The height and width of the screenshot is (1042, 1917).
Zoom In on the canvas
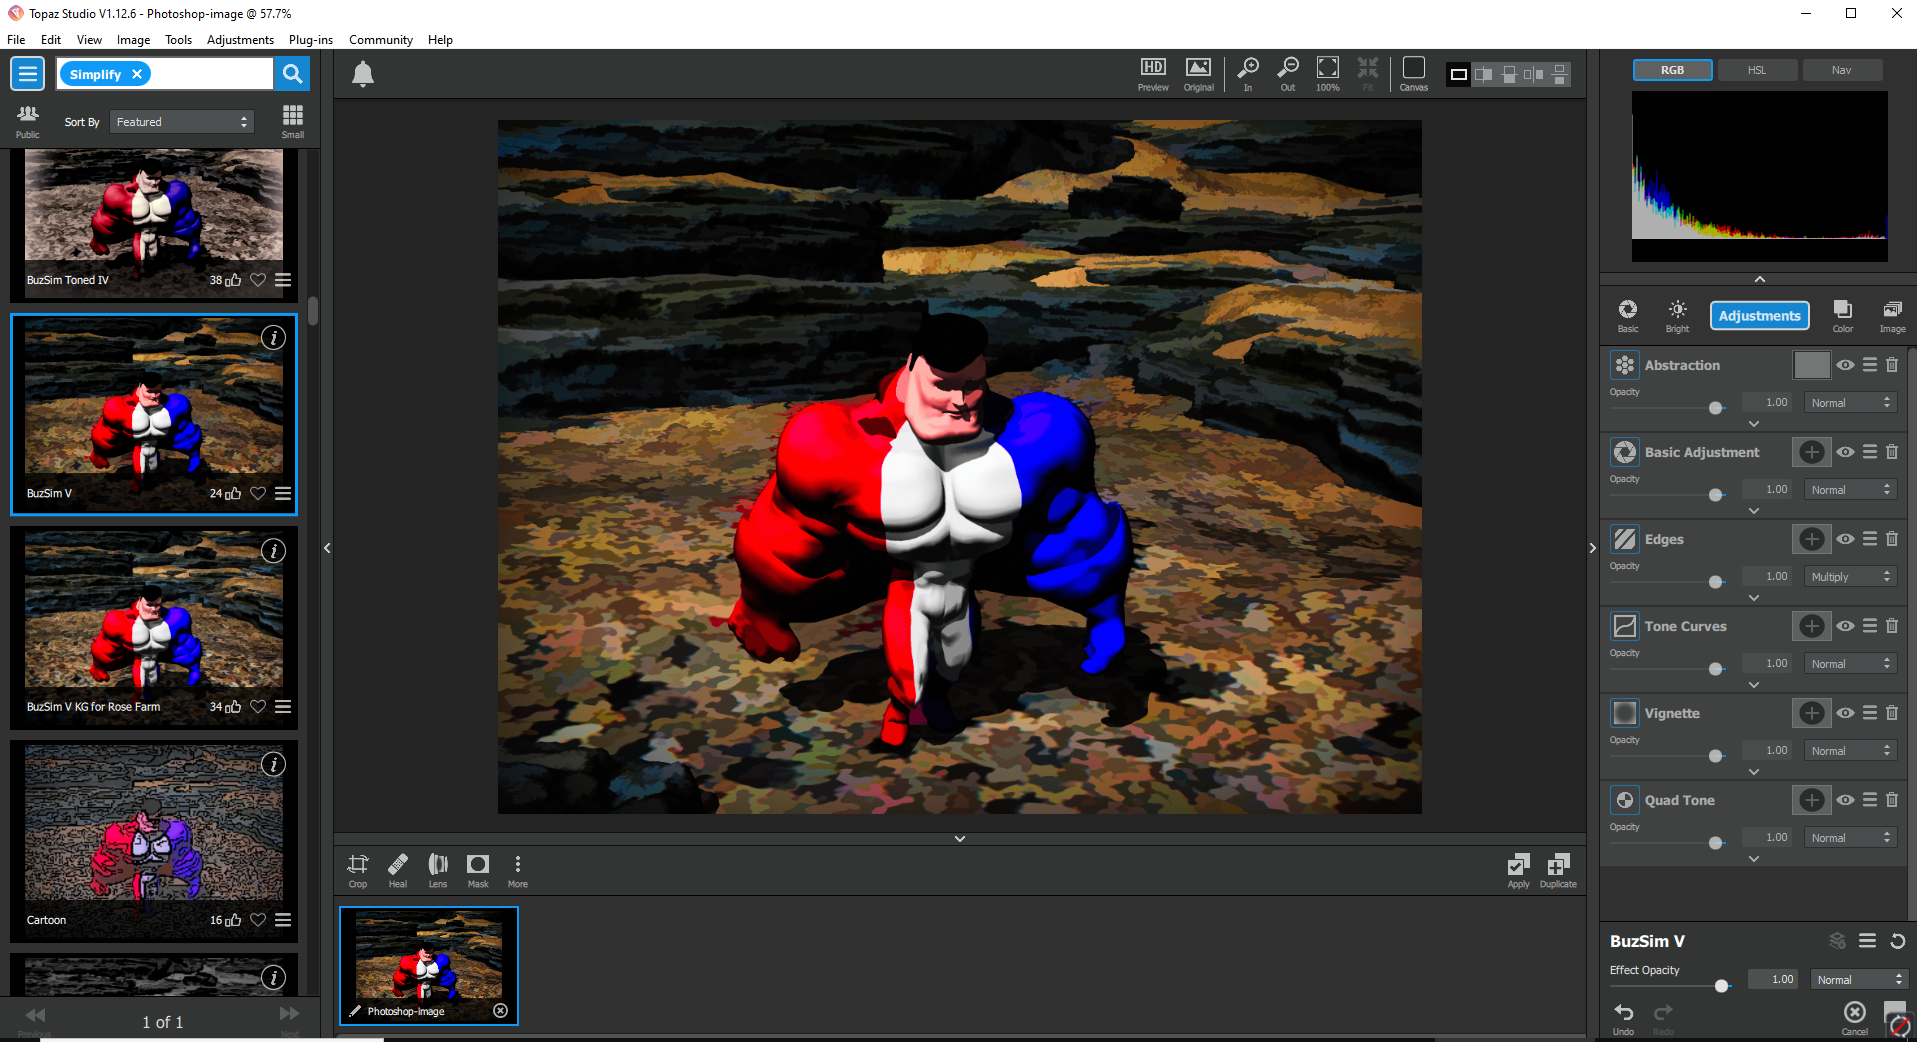click(x=1248, y=74)
